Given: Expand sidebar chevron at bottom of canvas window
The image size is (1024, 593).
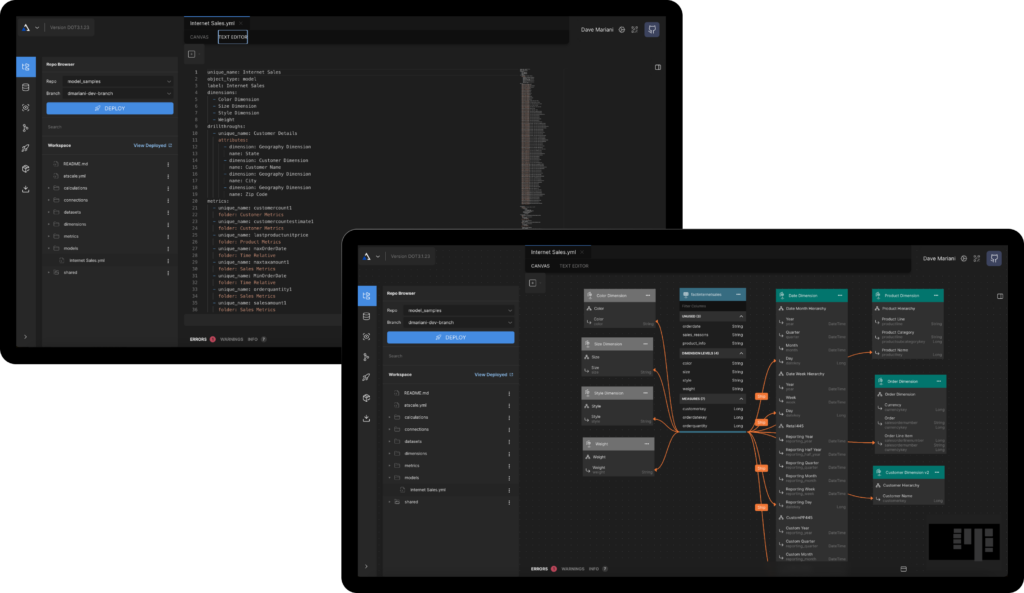Looking at the screenshot, I should pos(366,566).
